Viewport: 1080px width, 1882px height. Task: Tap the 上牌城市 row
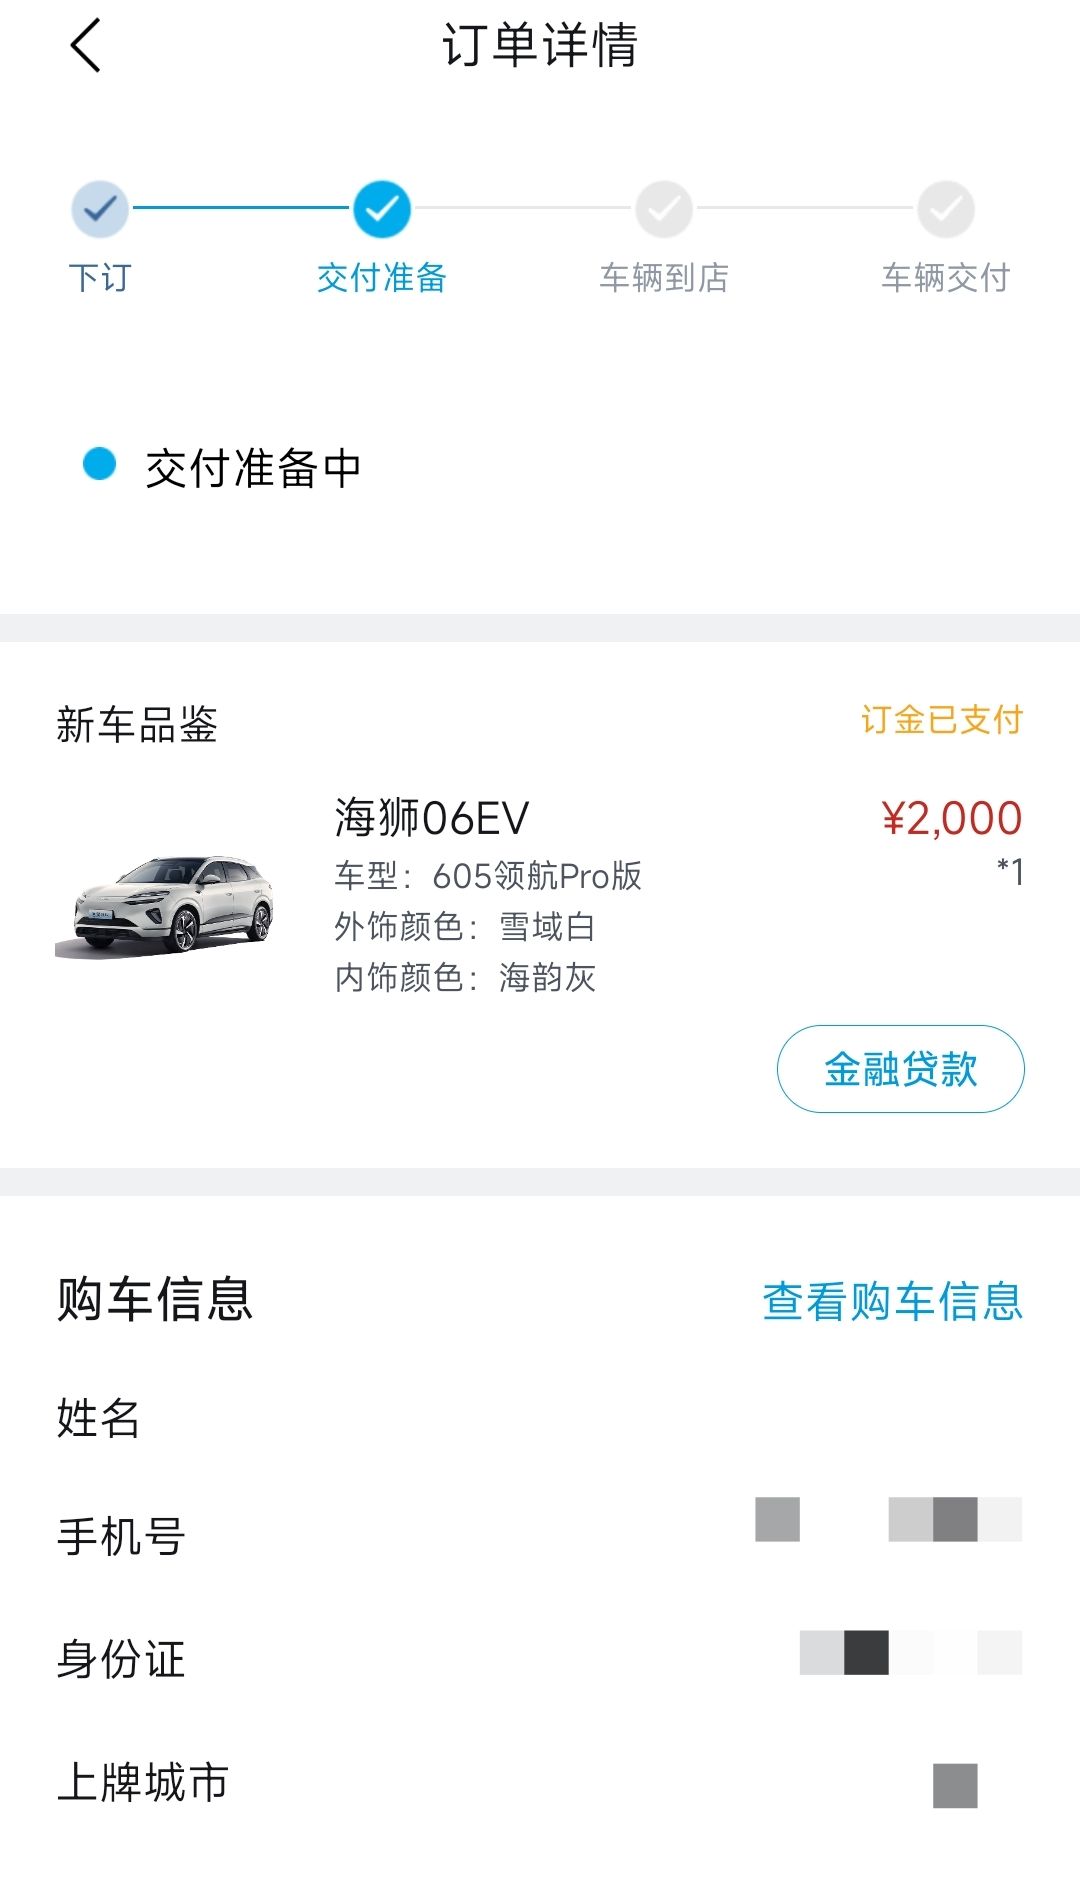pyautogui.click(x=540, y=1782)
